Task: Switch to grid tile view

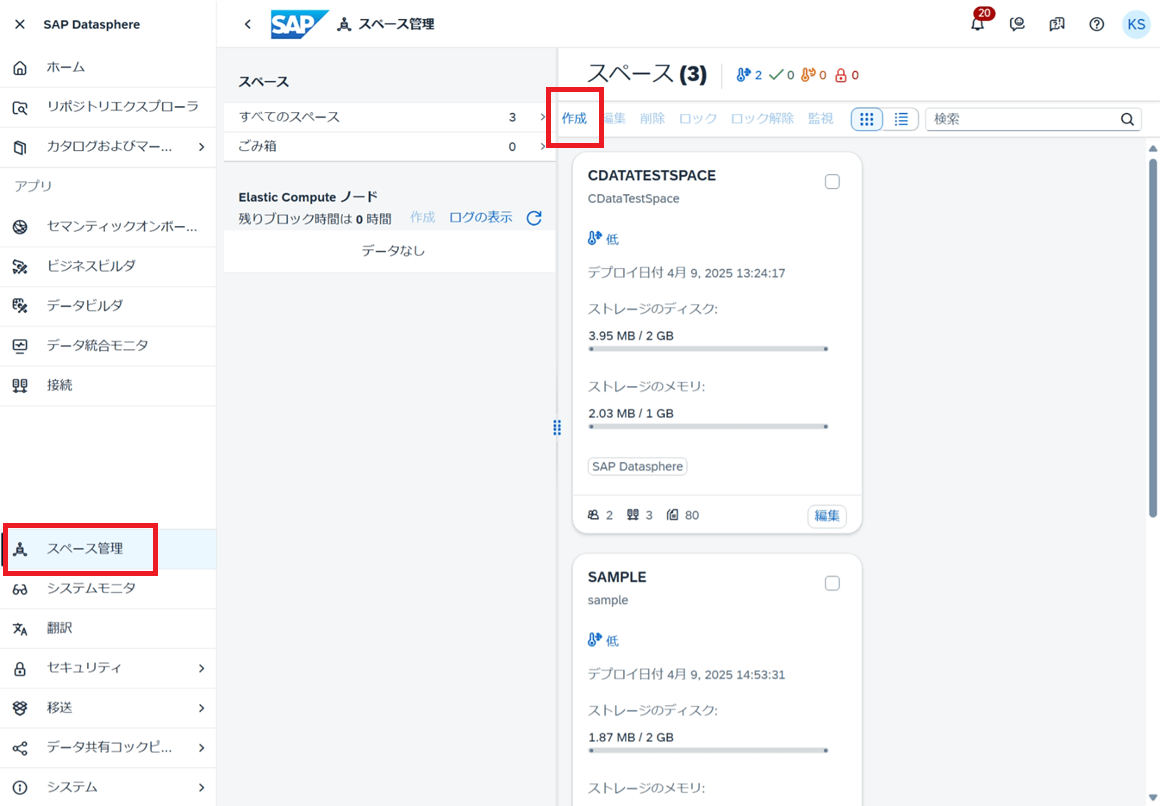Action: coord(867,119)
